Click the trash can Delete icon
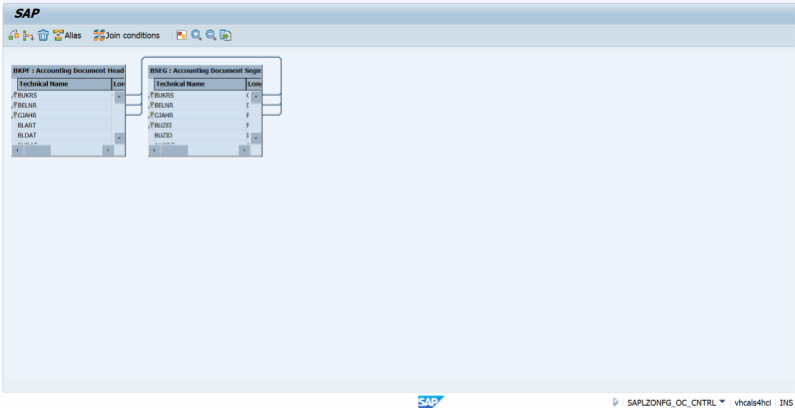795x408 pixels. pyautogui.click(x=43, y=35)
